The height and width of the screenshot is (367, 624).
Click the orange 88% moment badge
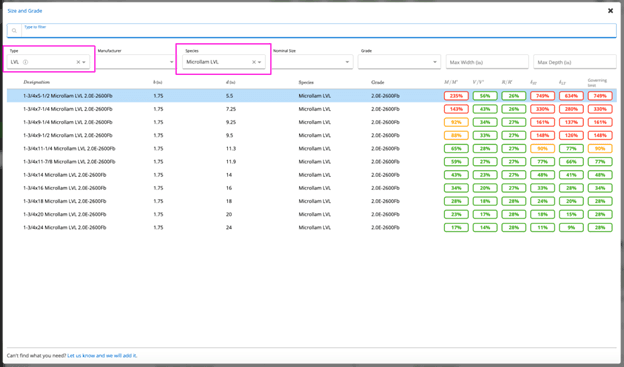(456, 135)
